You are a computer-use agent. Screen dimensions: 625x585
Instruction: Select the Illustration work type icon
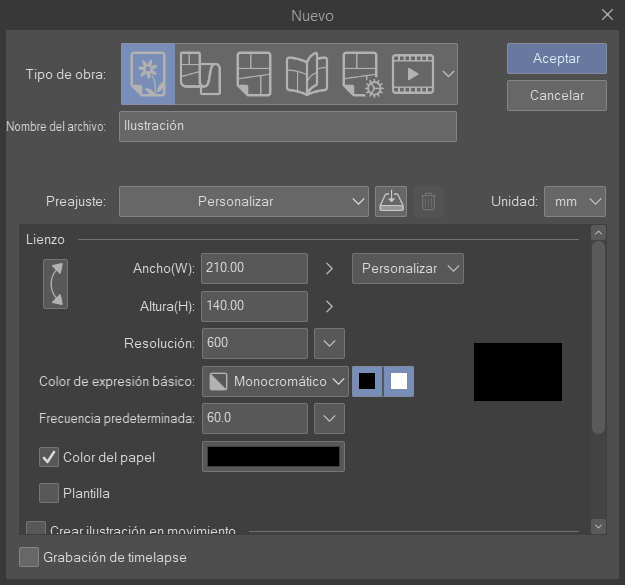148,74
